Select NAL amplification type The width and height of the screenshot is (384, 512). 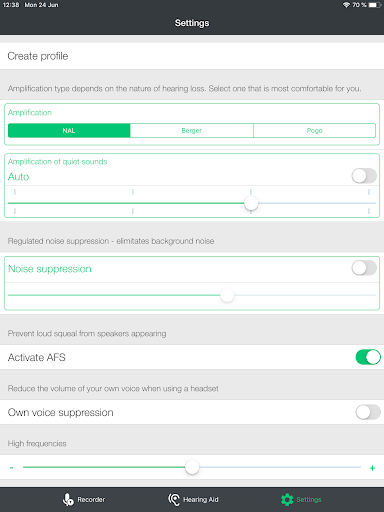coord(69,130)
